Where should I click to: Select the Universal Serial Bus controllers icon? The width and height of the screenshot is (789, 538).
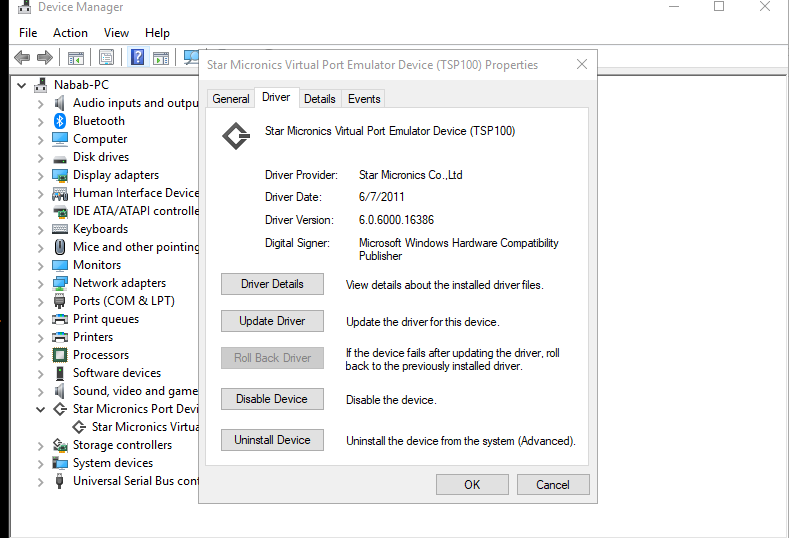click(x=59, y=481)
